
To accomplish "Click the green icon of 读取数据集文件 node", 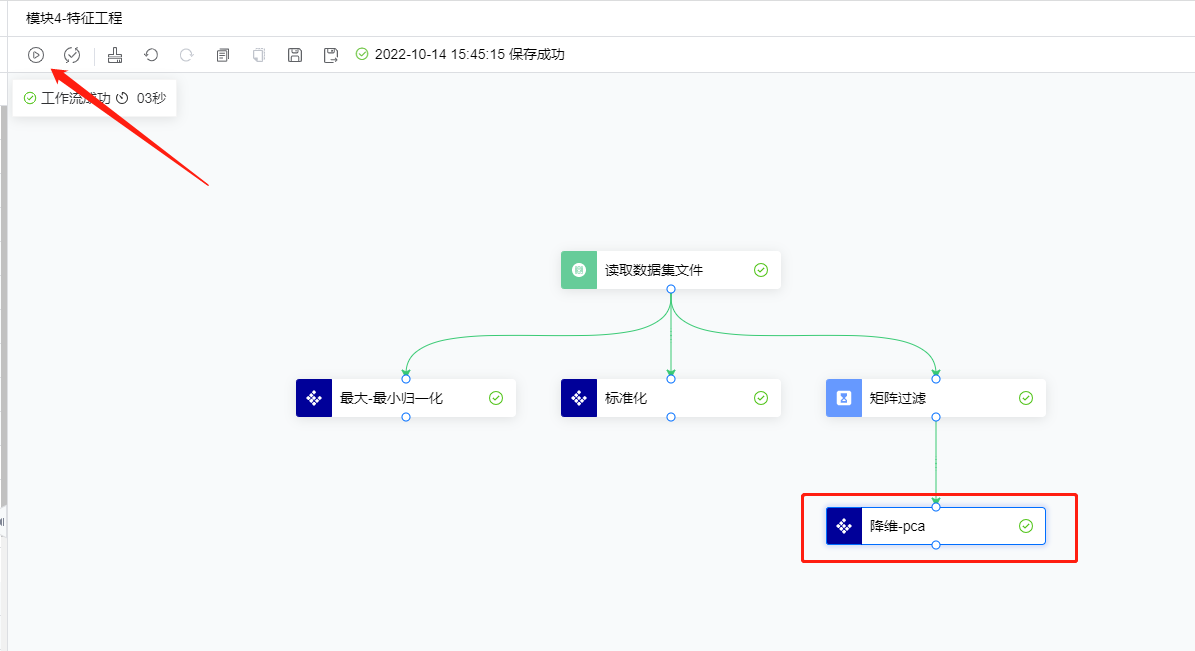I will point(579,270).
